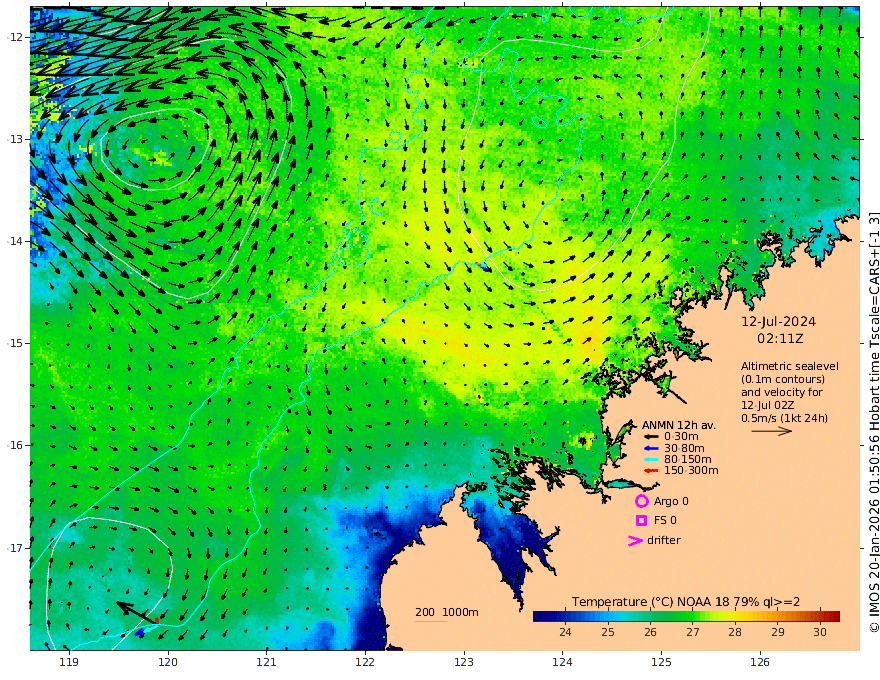
Task: Click the latitude axis label "-13"
Action: pos(15,139)
